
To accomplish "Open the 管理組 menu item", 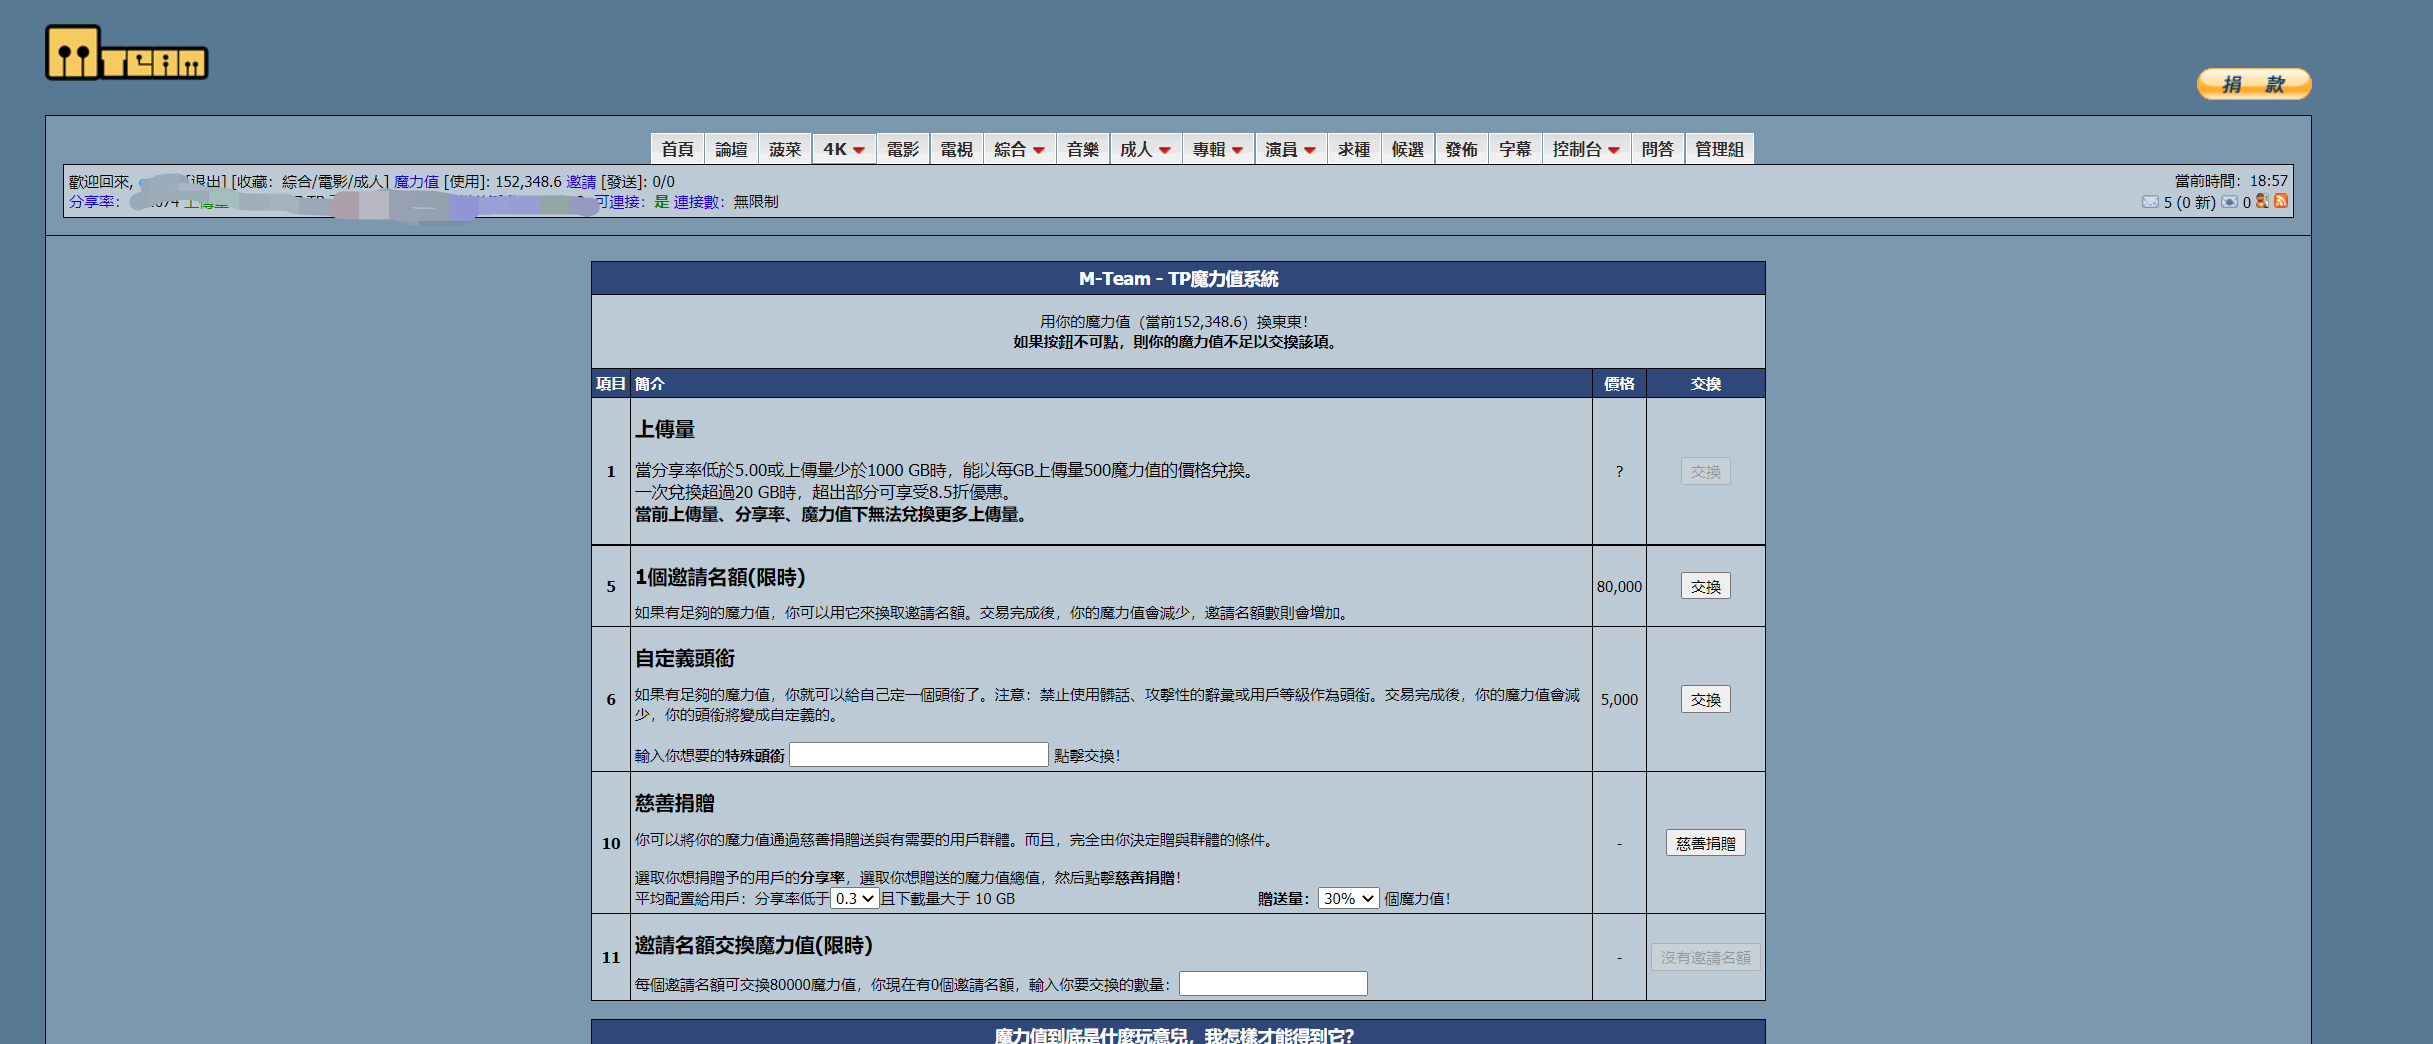I will point(1720,149).
